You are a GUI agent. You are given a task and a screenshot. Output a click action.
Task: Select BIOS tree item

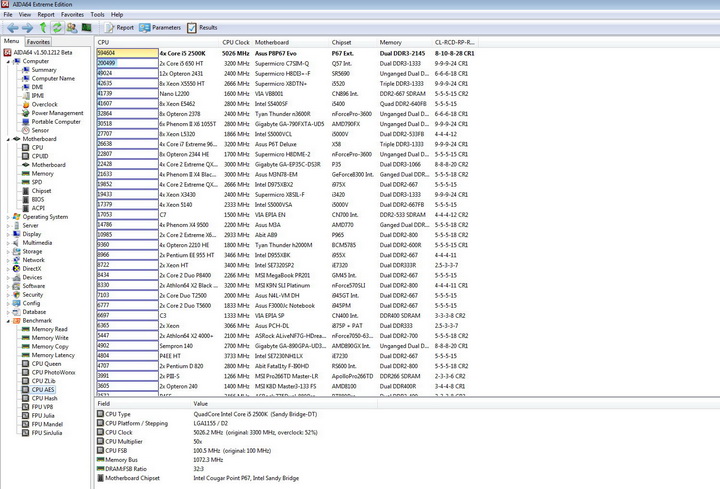tap(38, 199)
